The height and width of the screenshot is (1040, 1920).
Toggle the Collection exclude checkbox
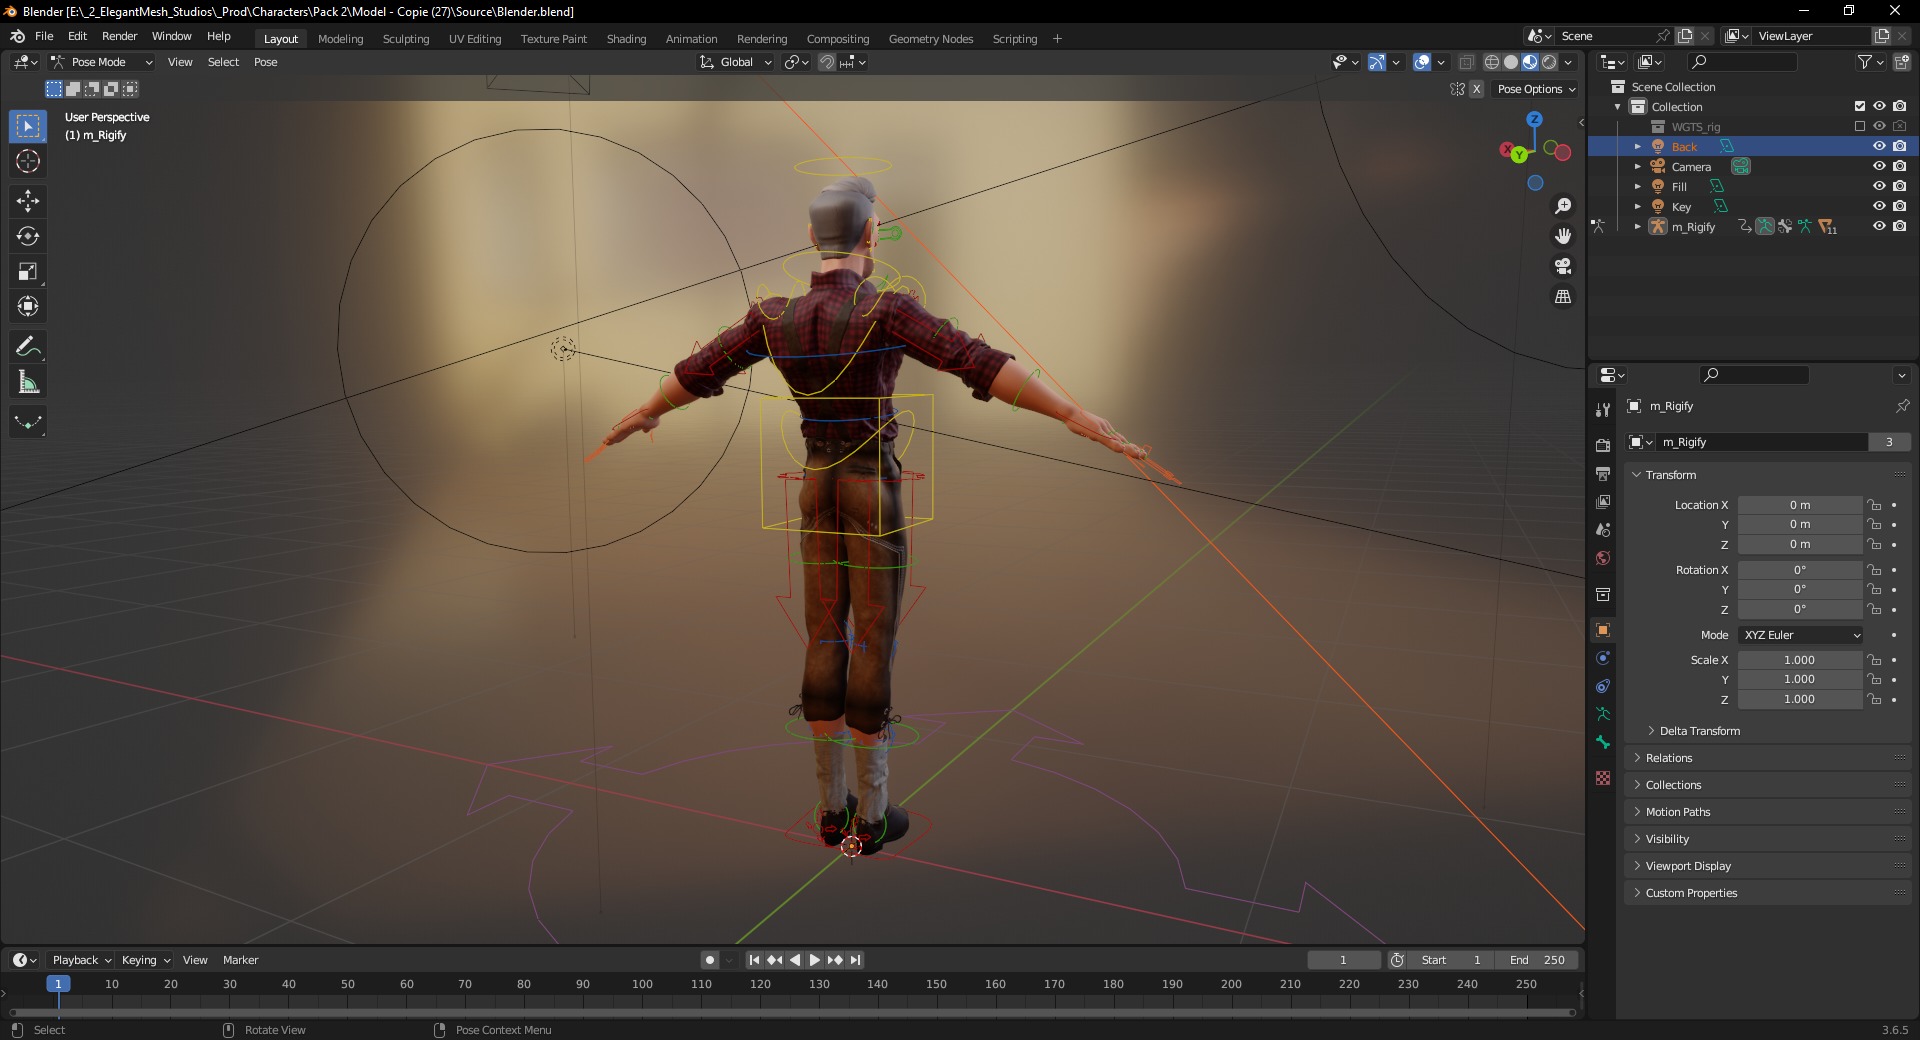coord(1860,107)
